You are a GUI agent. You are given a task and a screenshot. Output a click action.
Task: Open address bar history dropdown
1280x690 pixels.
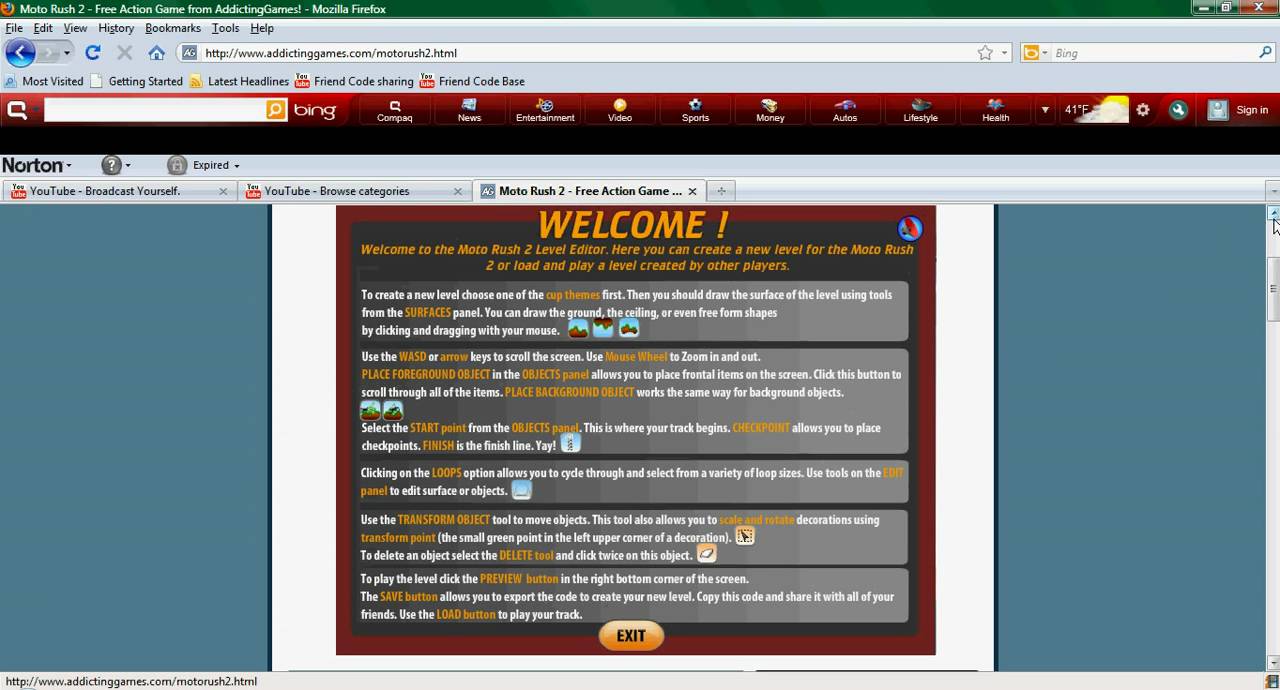1005,53
